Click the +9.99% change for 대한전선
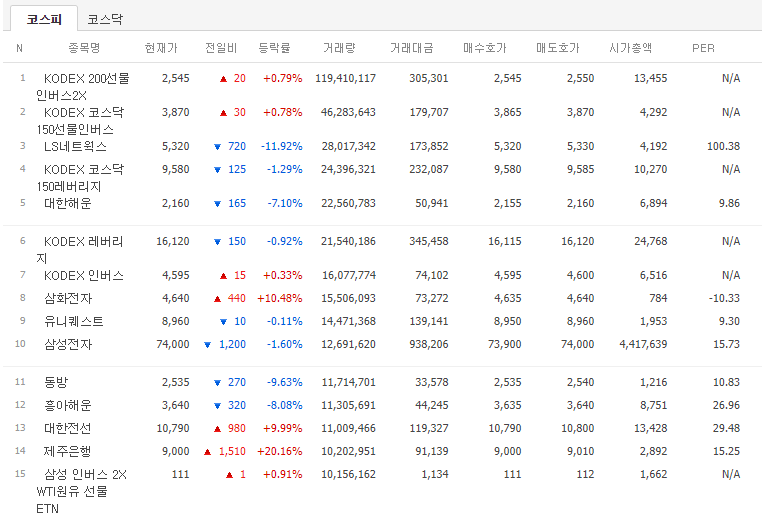The width and height of the screenshot is (762, 523). coord(282,428)
